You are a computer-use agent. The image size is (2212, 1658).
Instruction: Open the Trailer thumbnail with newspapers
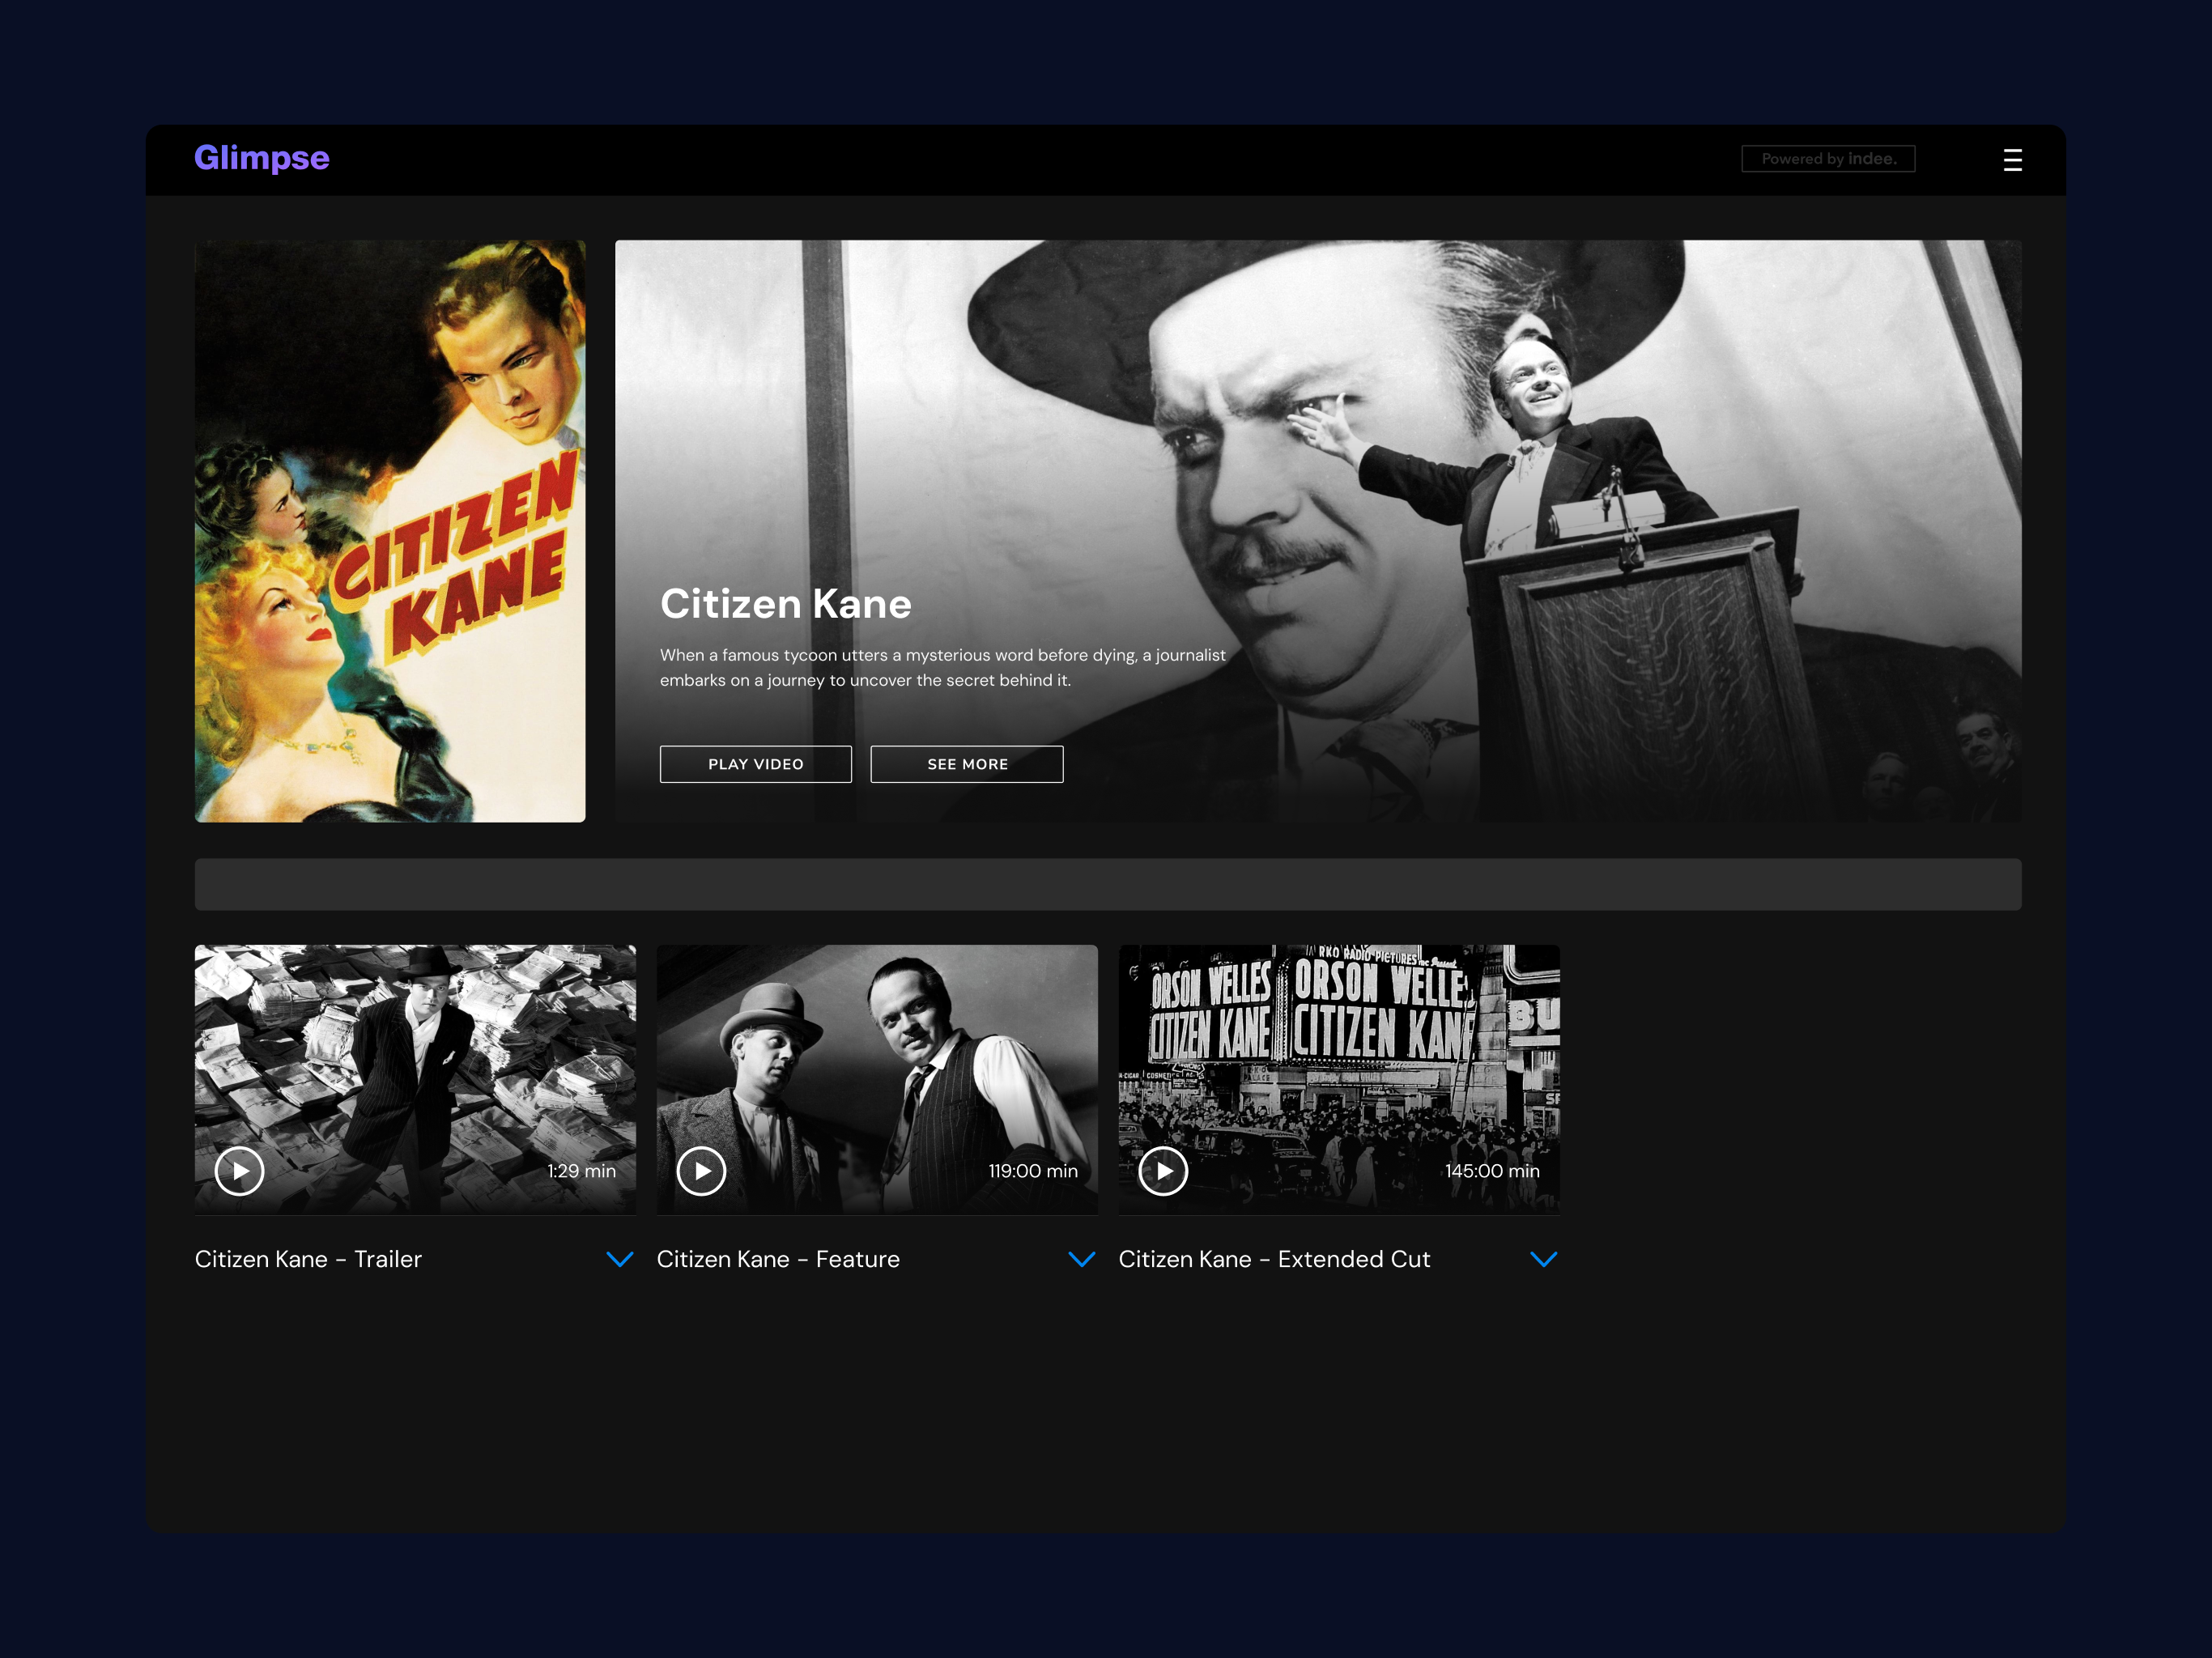(x=415, y=1080)
